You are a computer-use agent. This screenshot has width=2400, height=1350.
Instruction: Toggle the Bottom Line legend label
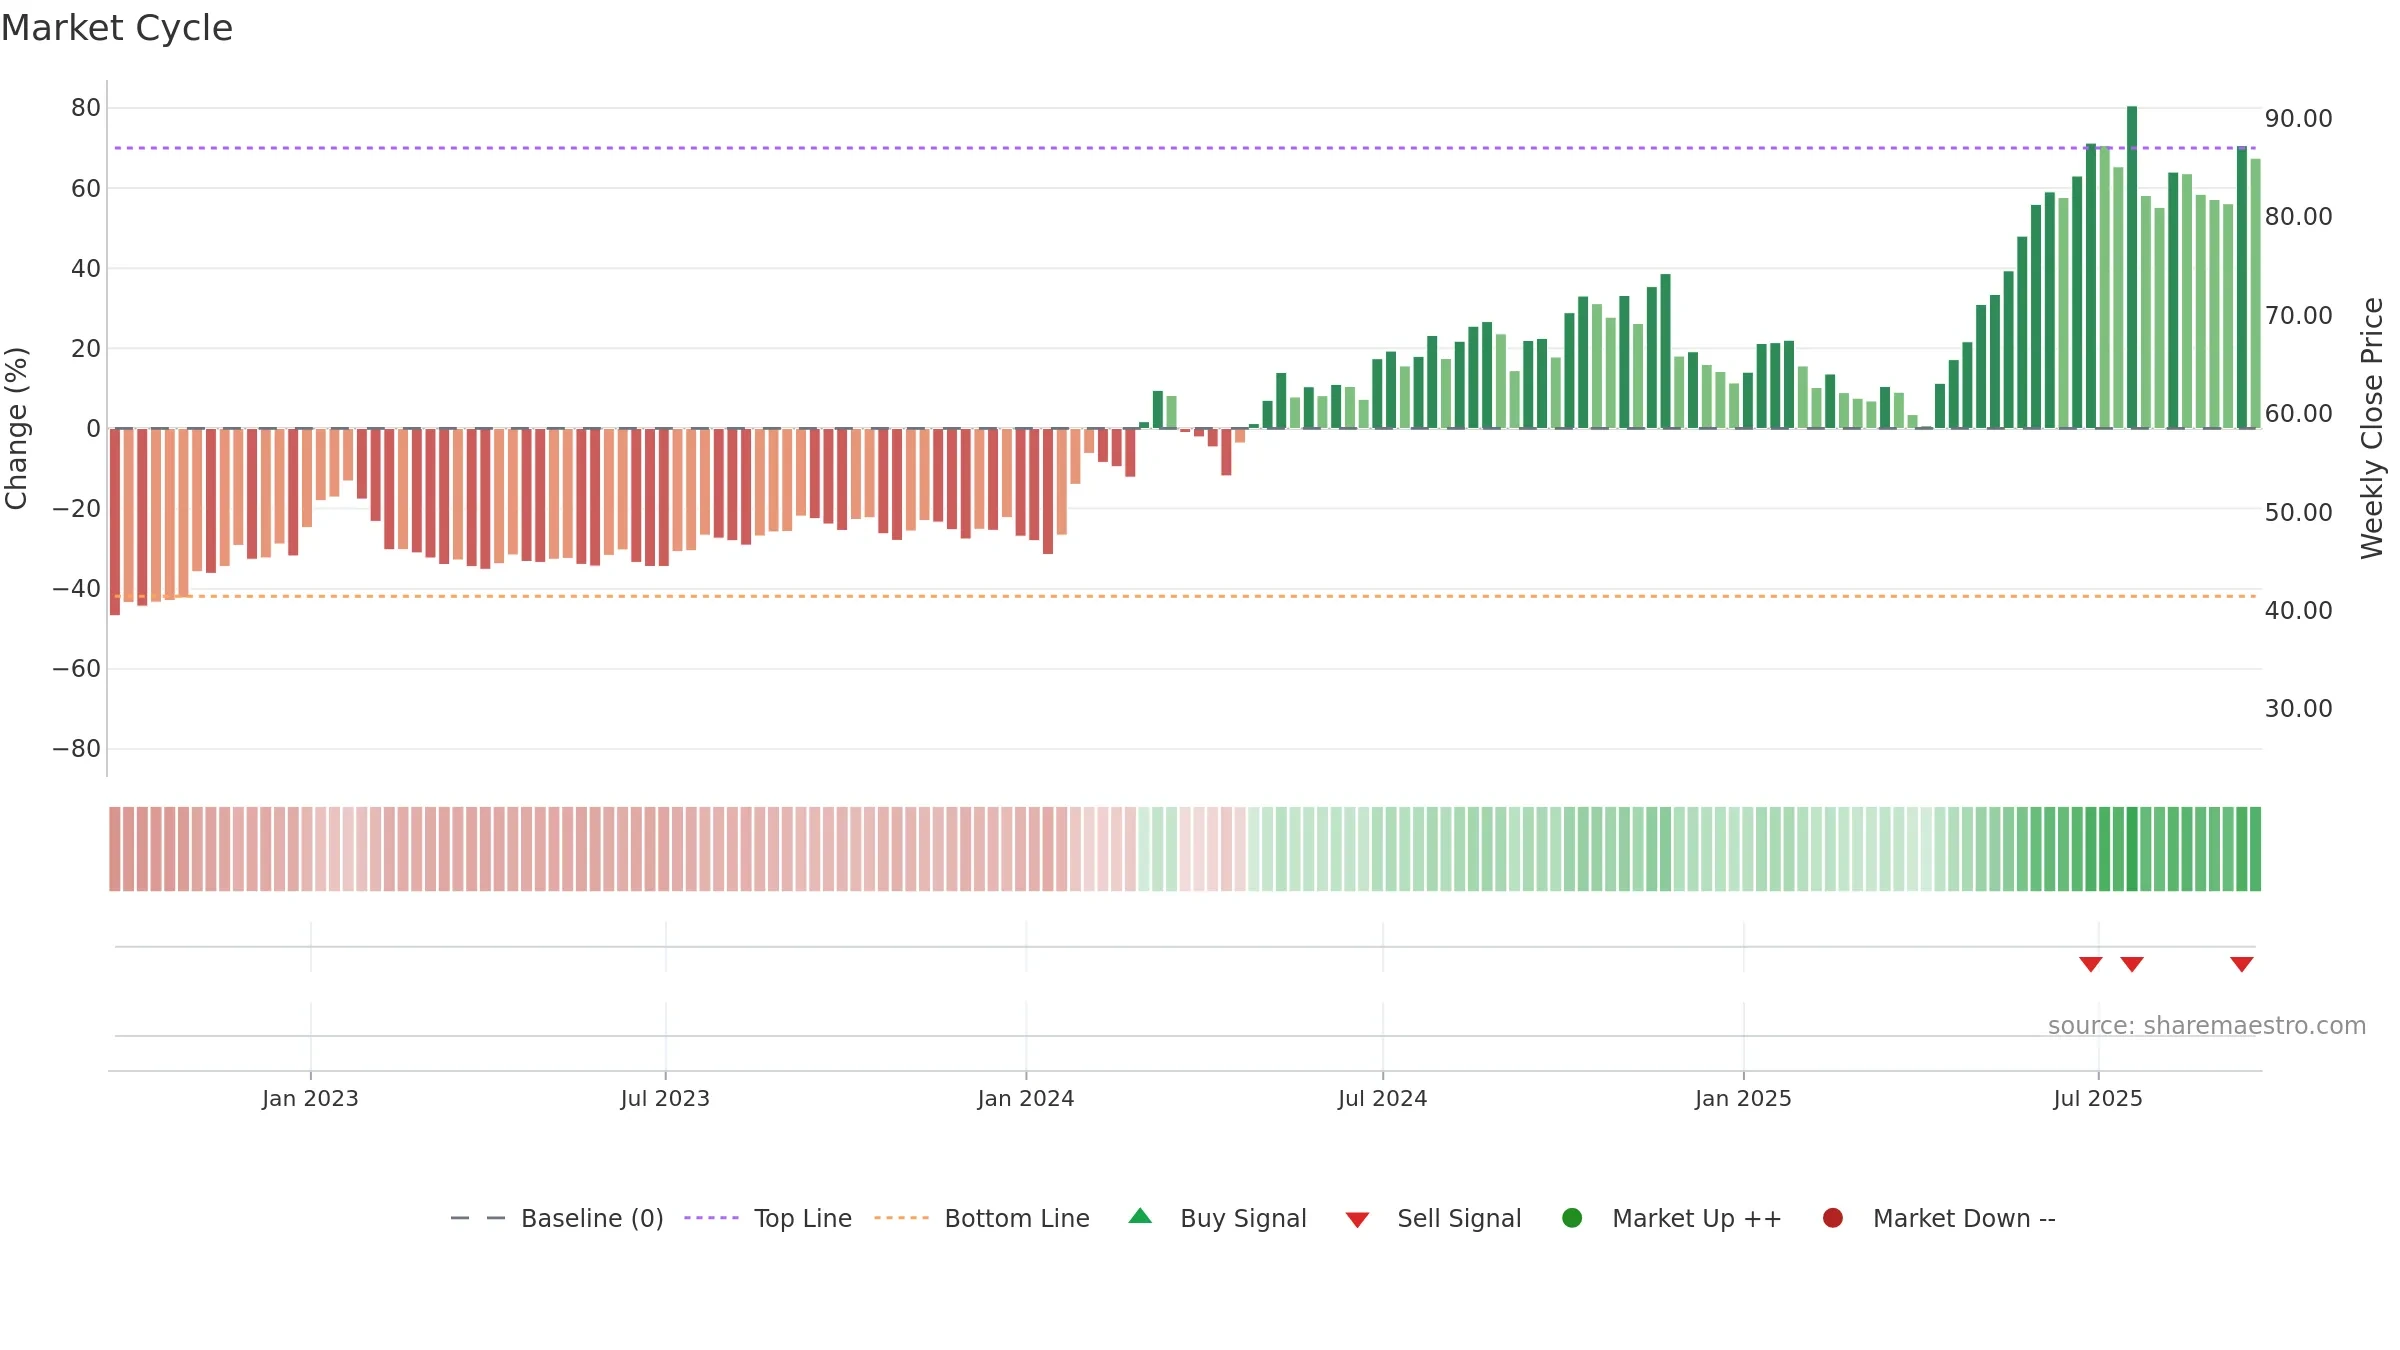pyautogui.click(x=1017, y=1218)
